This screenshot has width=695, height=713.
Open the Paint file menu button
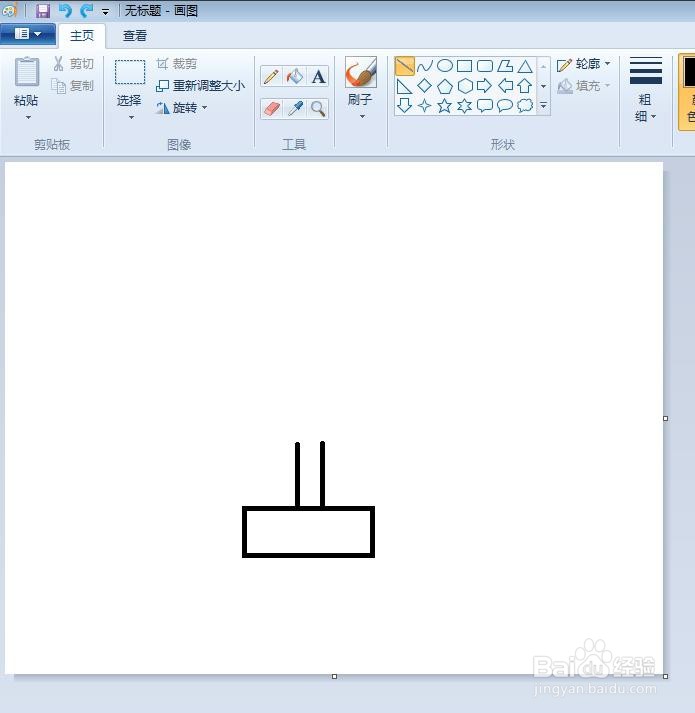tap(28, 34)
